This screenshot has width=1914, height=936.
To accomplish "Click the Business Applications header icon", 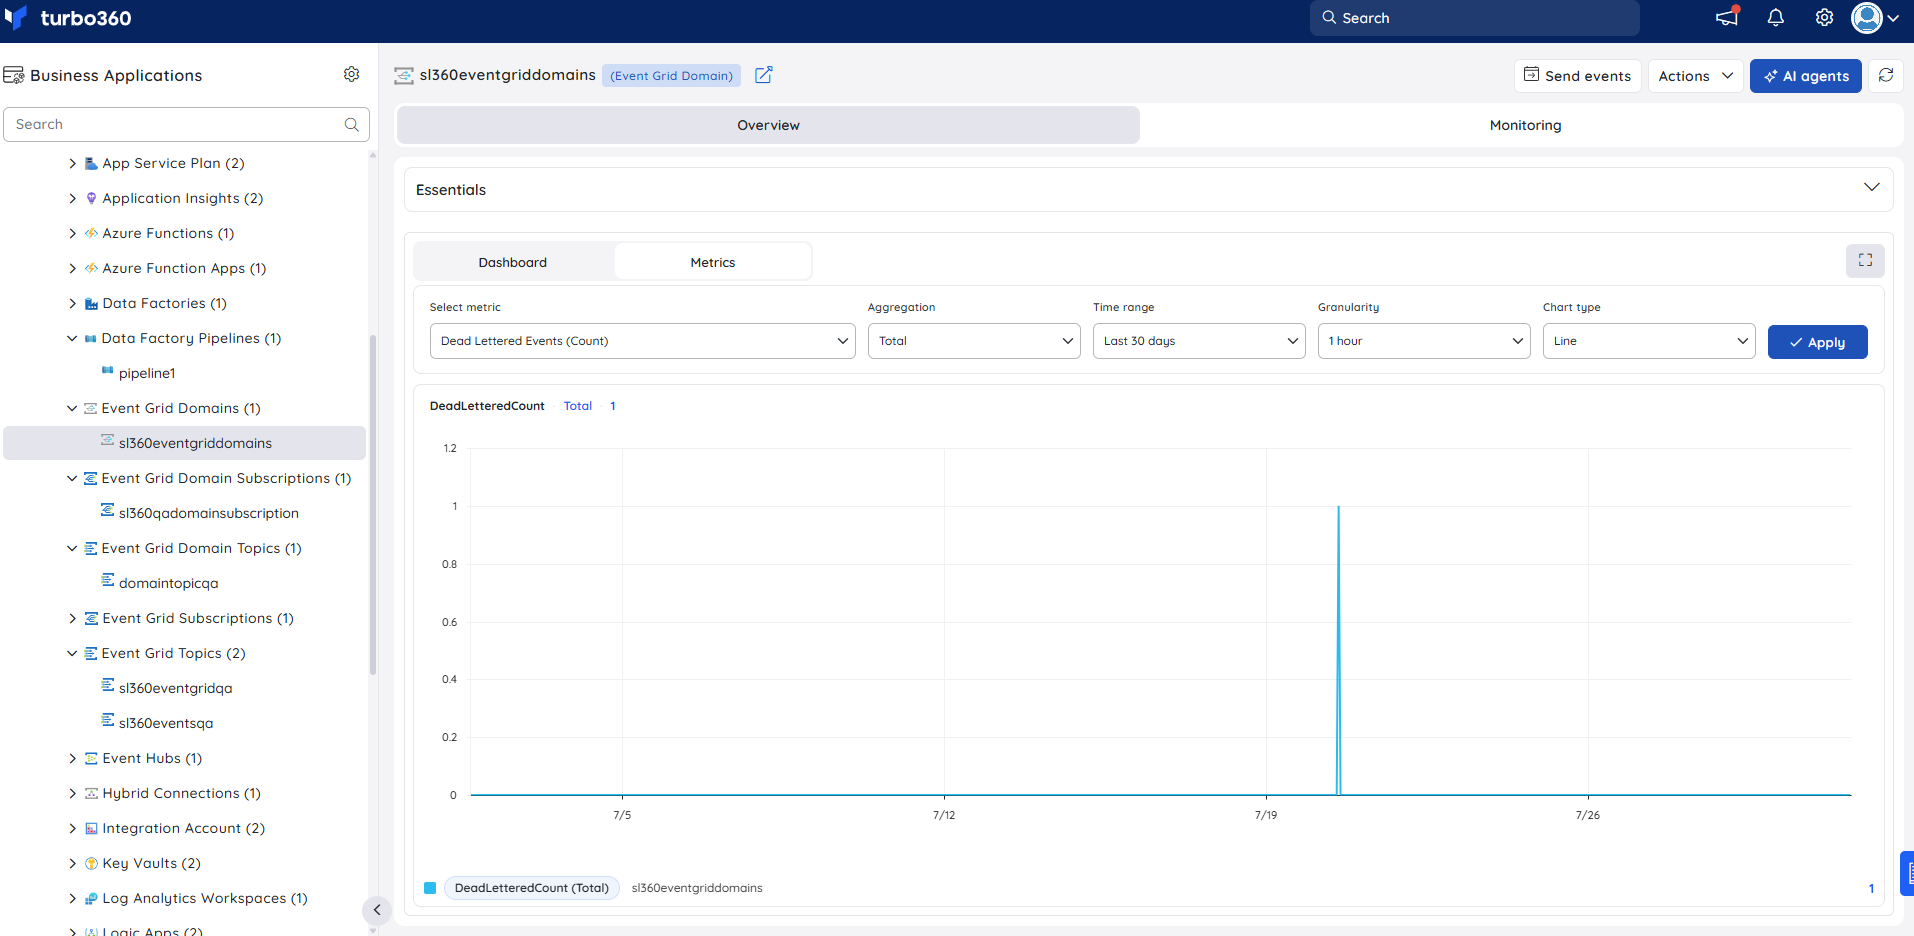I will pos(14,75).
